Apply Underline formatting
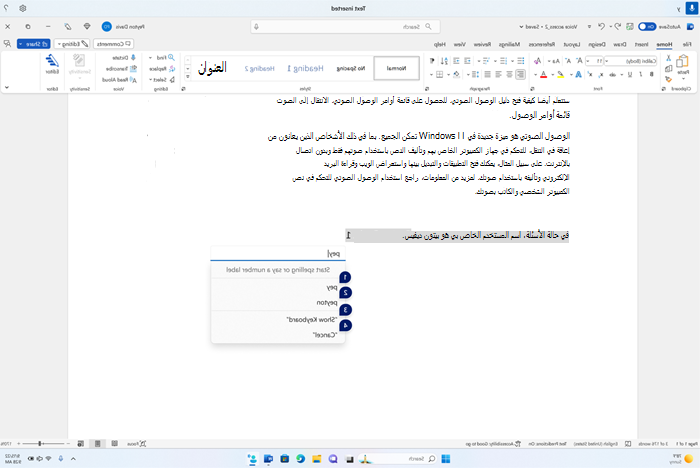 click(630, 75)
